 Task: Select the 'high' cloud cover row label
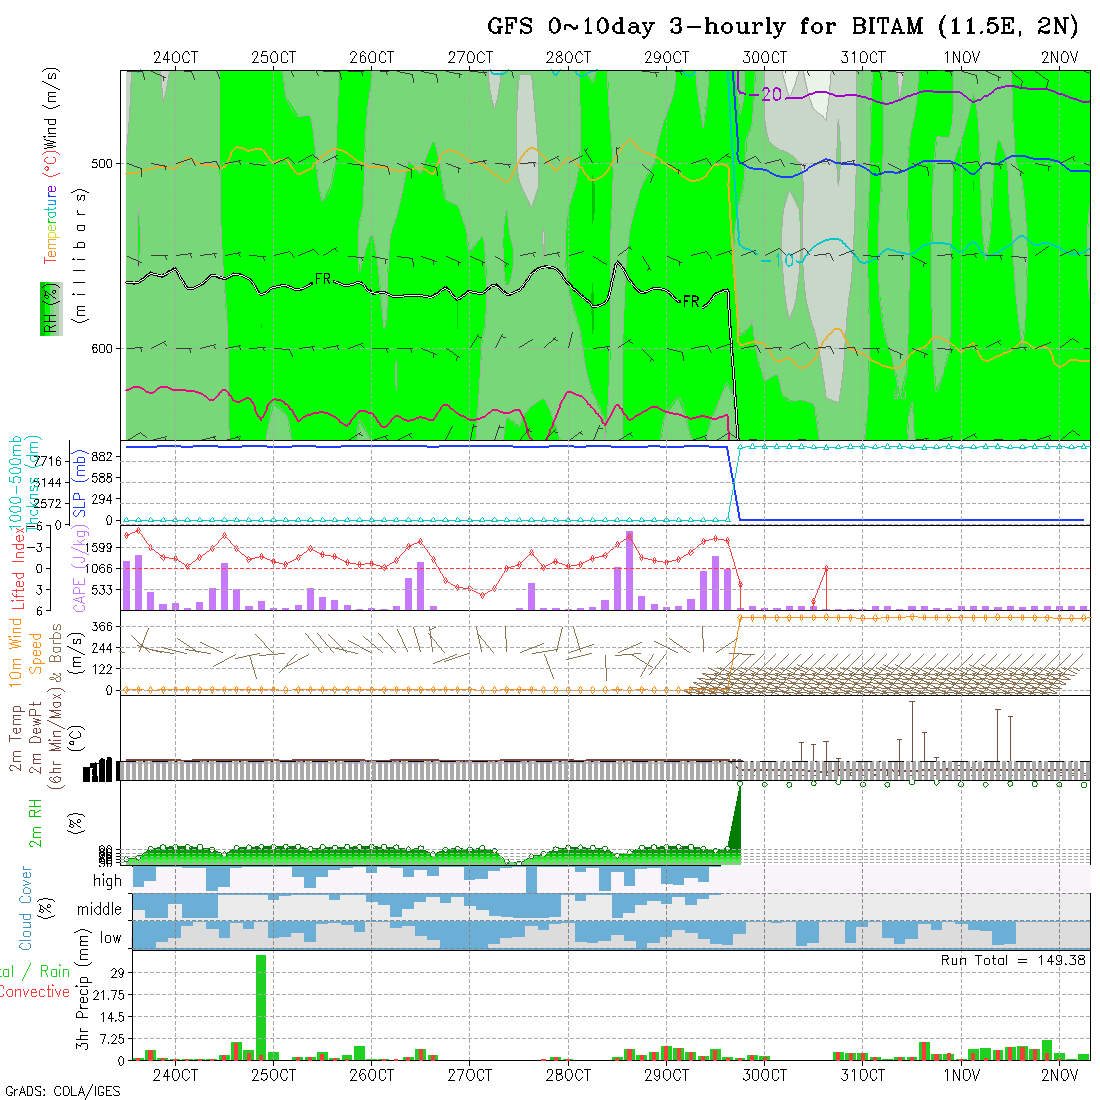pos(107,881)
